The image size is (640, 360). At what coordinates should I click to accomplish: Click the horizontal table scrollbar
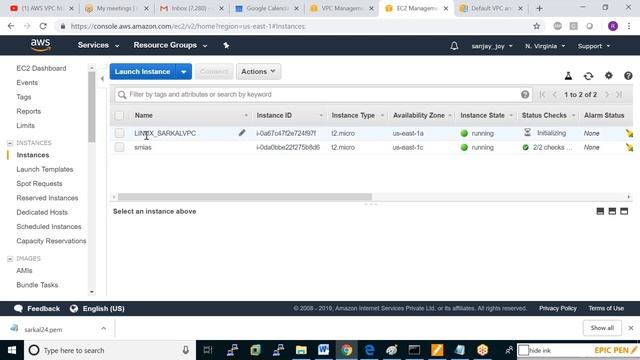(x=244, y=197)
